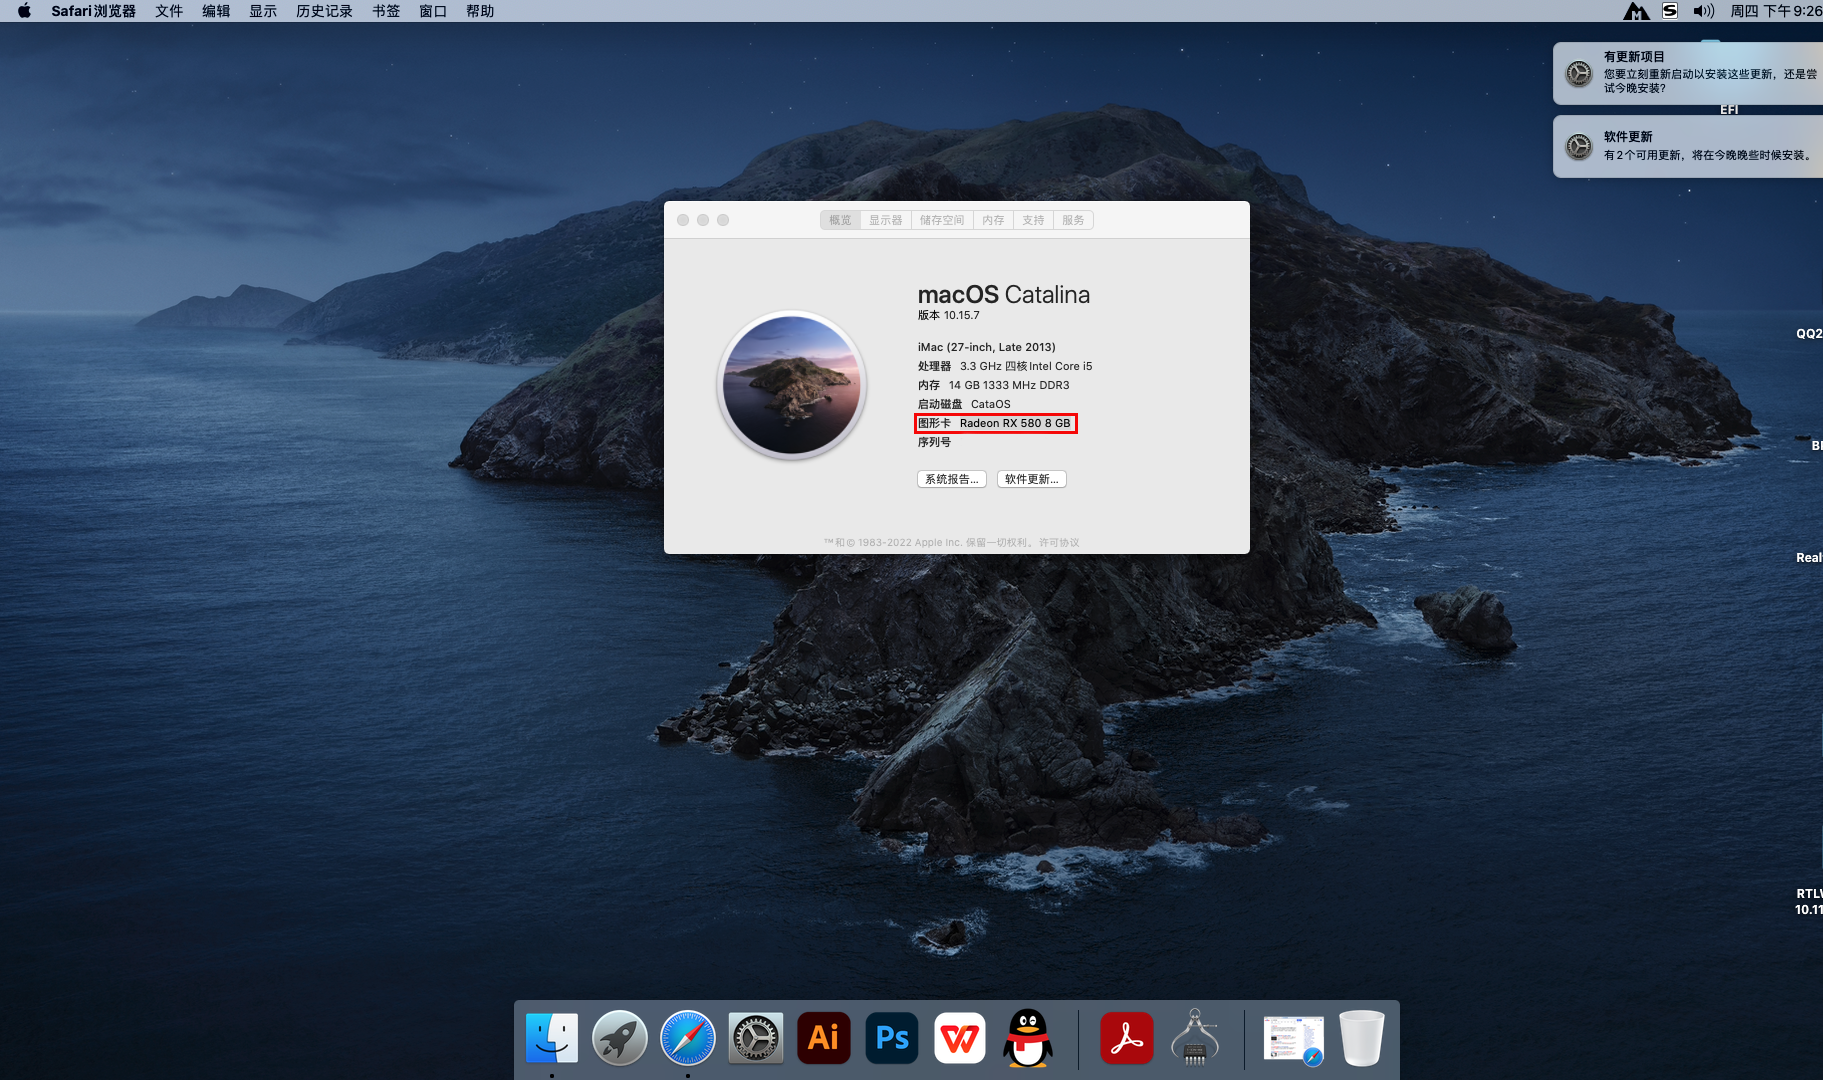Click the 处理器 3.3 GHz Intel Core i5 line

pyautogui.click(x=1005, y=366)
